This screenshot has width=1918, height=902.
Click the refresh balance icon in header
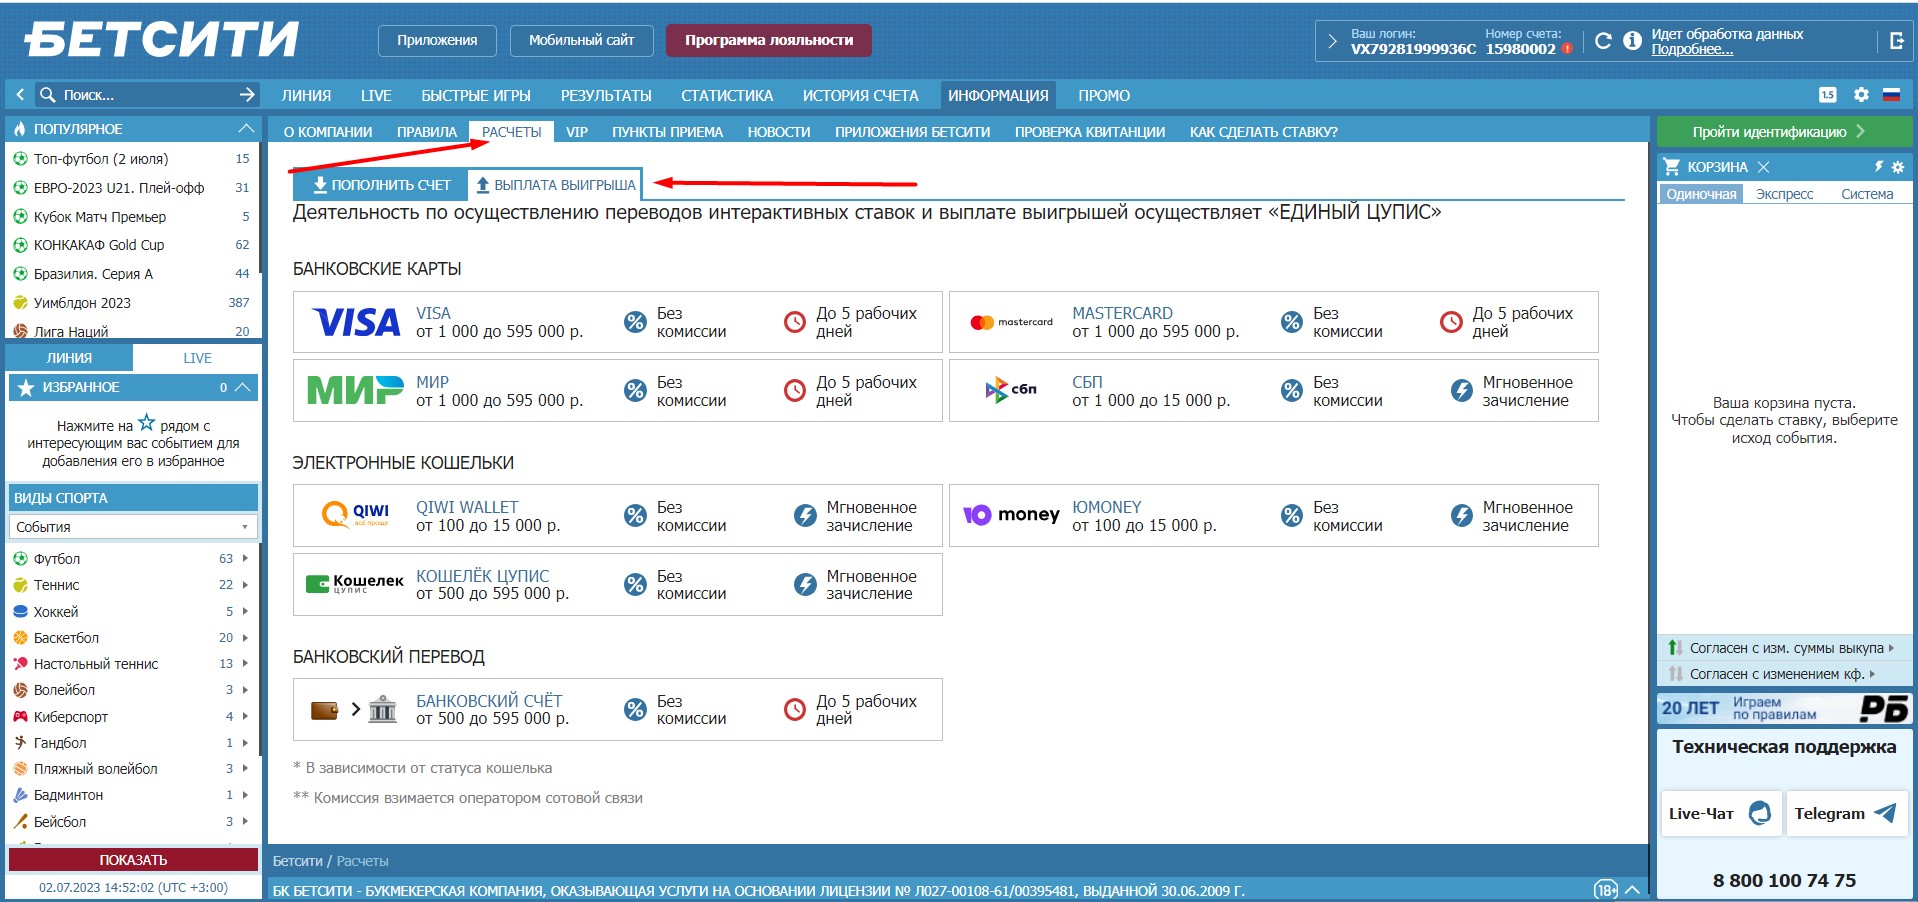(1603, 41)
